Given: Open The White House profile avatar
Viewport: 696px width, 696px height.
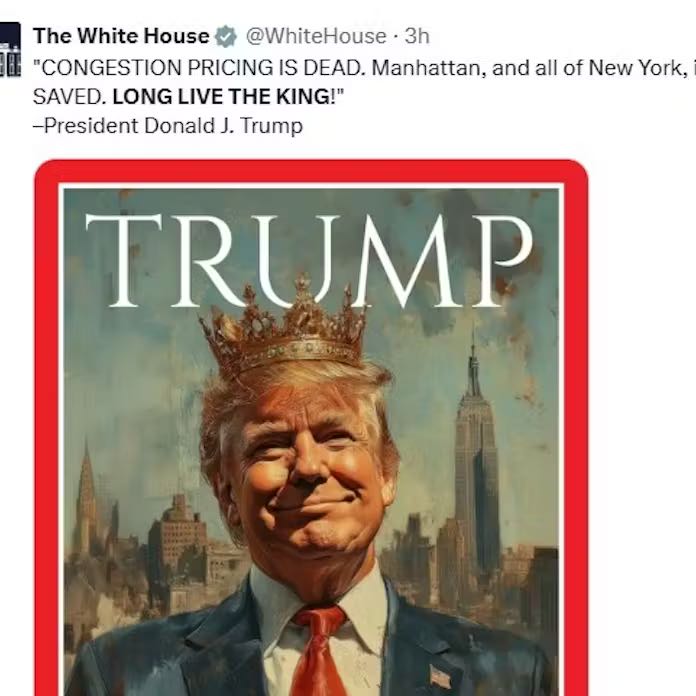Looking at the screenshot, I should click(x=10, y=49).
